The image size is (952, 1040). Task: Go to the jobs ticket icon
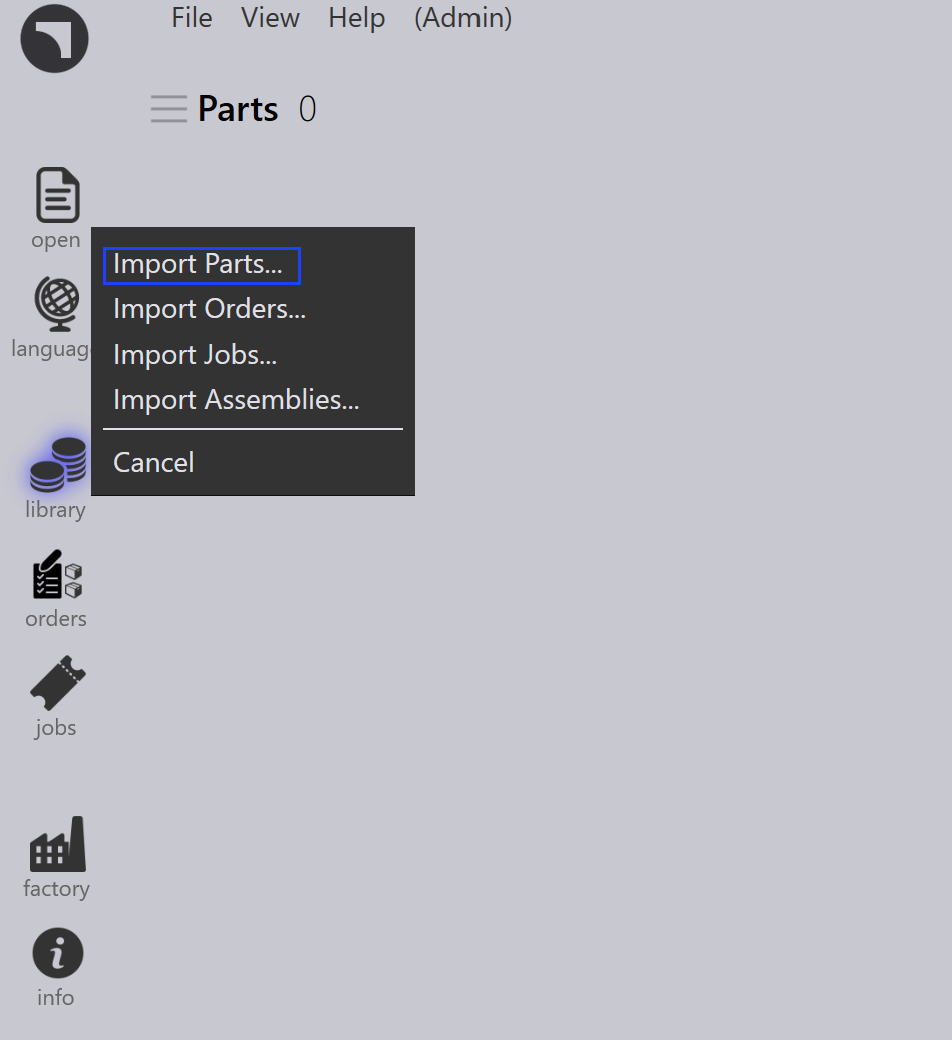(58, 683)
